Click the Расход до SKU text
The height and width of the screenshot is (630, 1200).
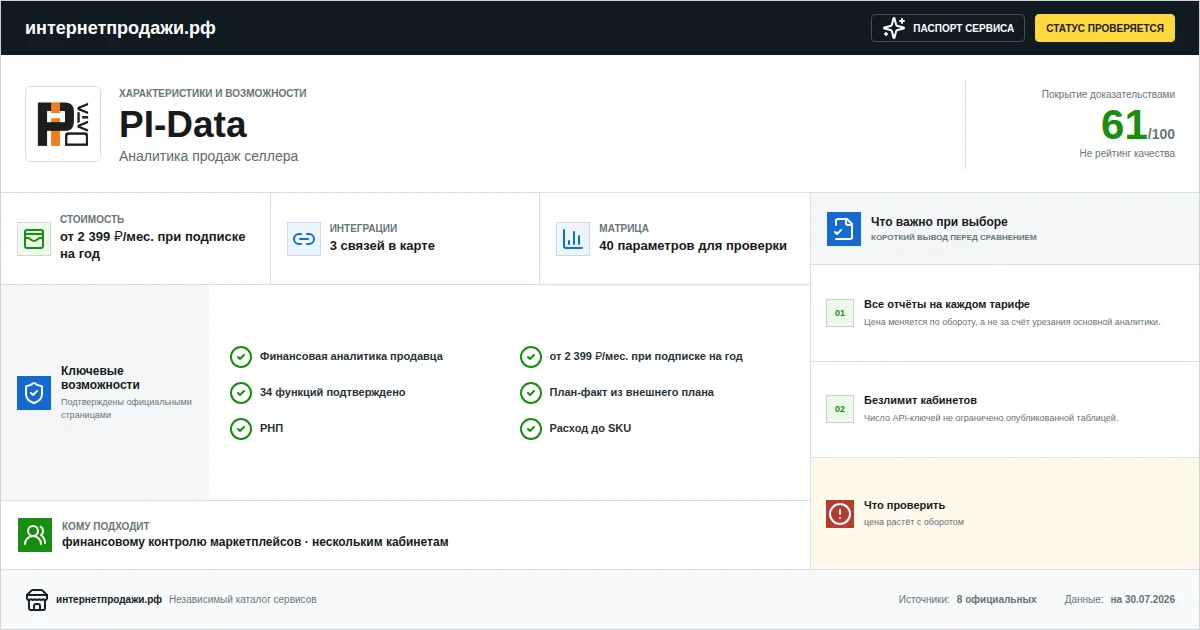pyautogui.click(x=590, y=428)
